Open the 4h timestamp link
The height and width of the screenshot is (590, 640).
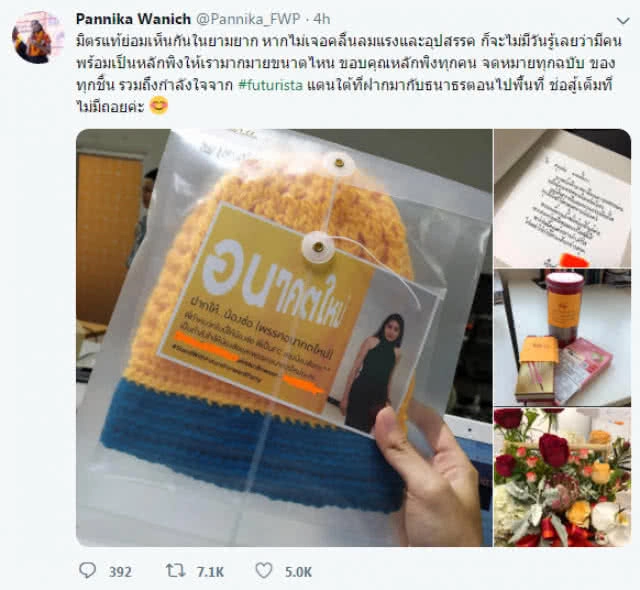pyautogui.click(x=322, y=19)
